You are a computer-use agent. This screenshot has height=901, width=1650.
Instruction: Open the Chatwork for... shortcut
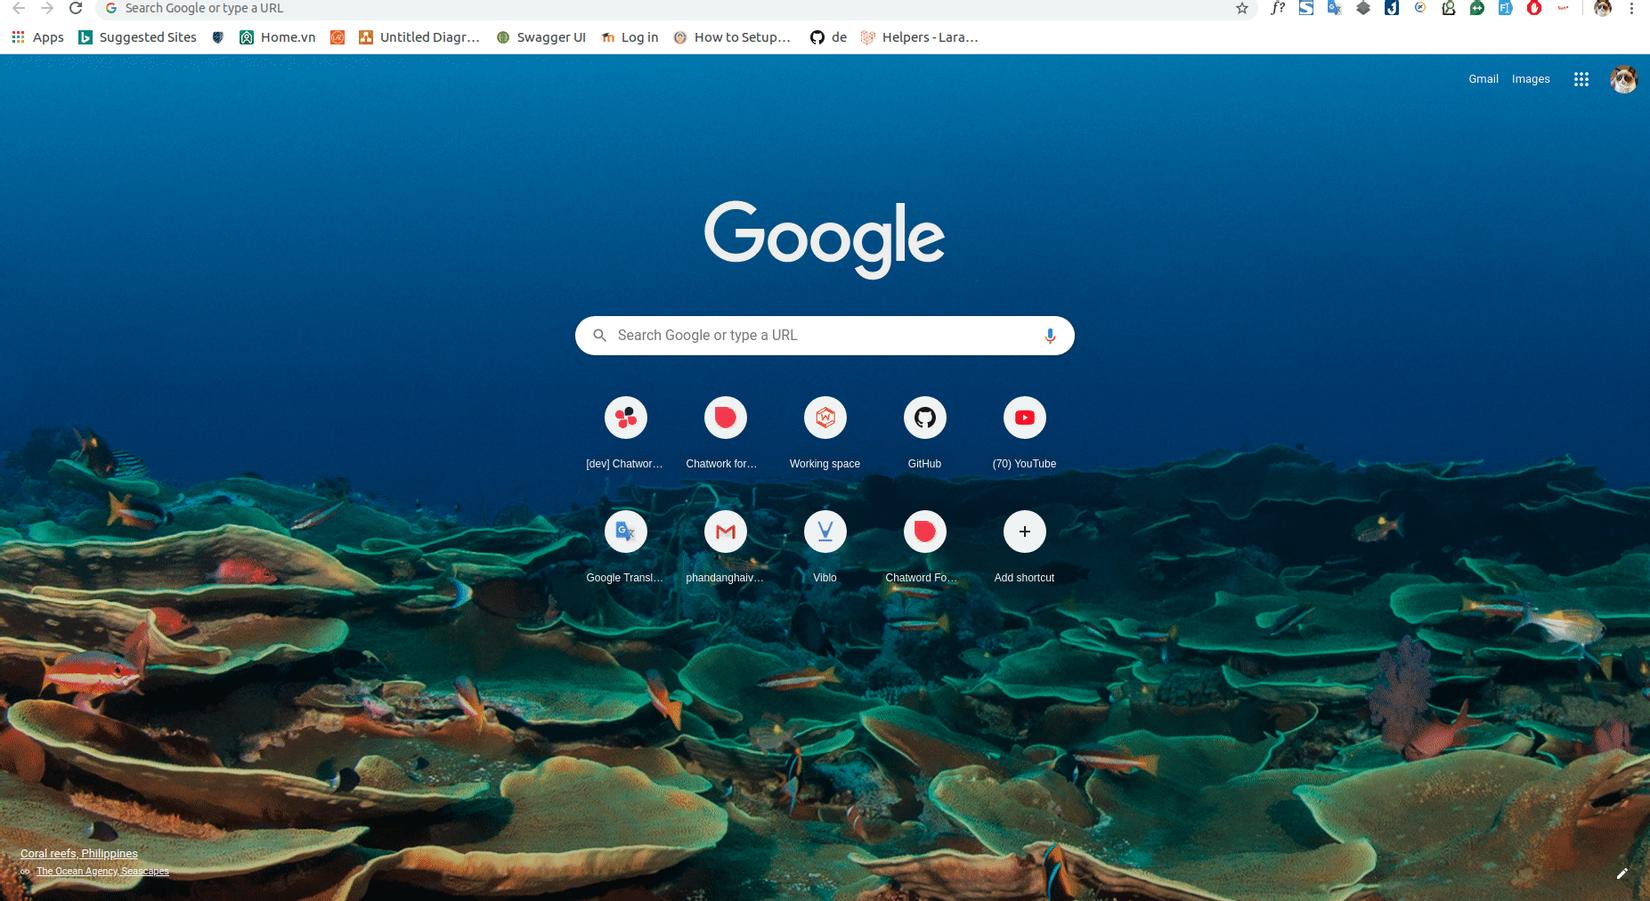(725, 433)
